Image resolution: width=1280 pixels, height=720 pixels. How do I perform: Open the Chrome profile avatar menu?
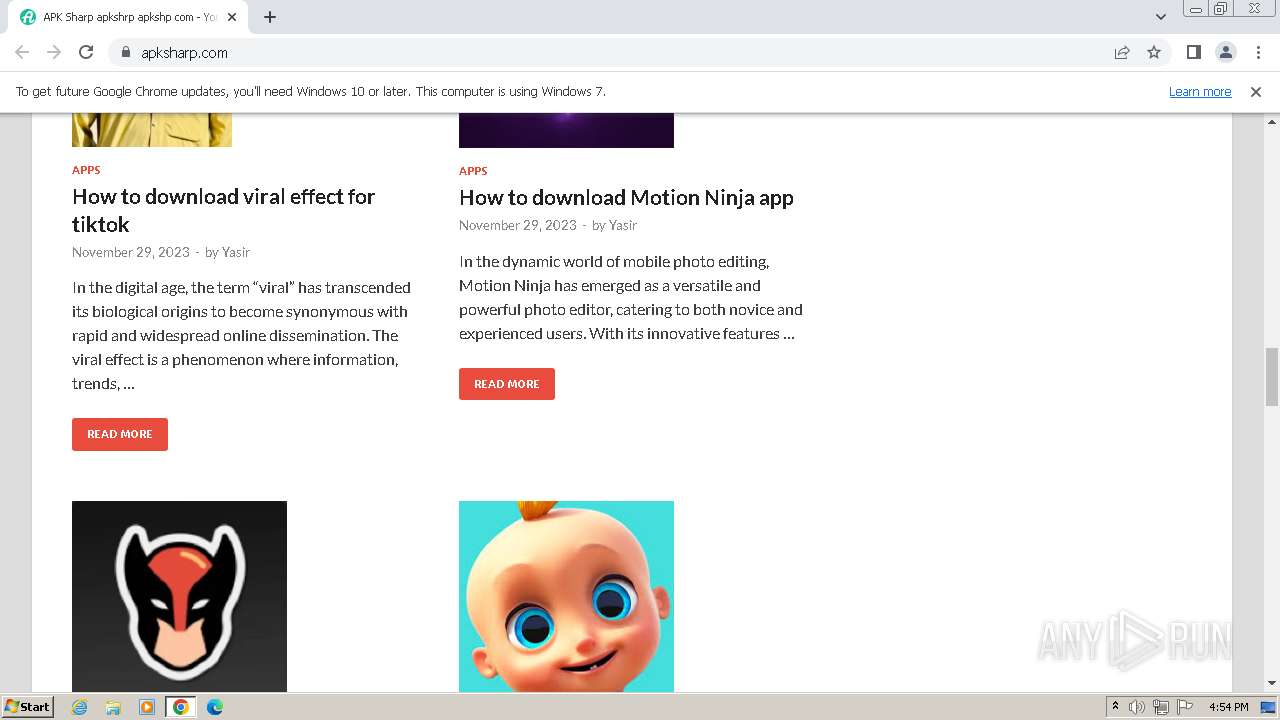click(1225, 52)
